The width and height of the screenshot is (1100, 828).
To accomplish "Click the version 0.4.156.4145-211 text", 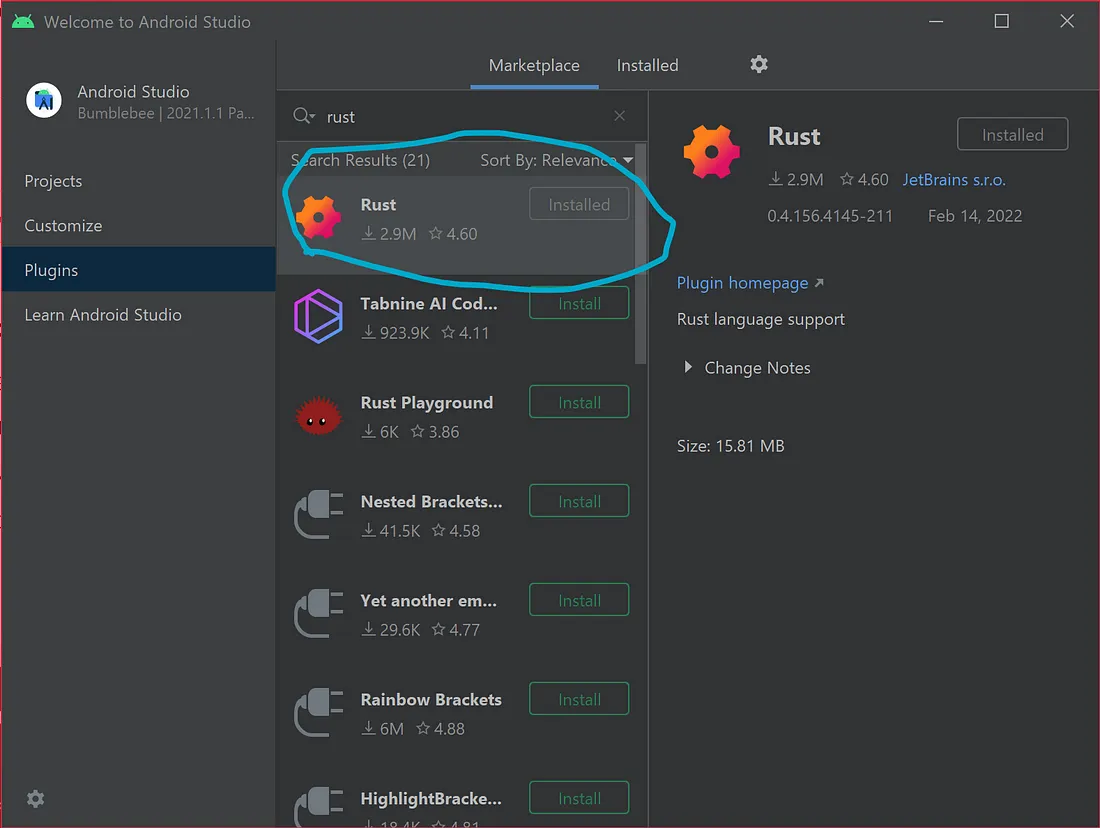I will click(x=829, y=215).
